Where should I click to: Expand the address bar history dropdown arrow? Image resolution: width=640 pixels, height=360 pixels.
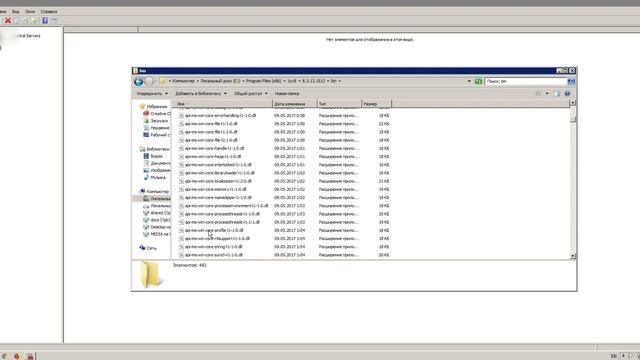(469, 81)
